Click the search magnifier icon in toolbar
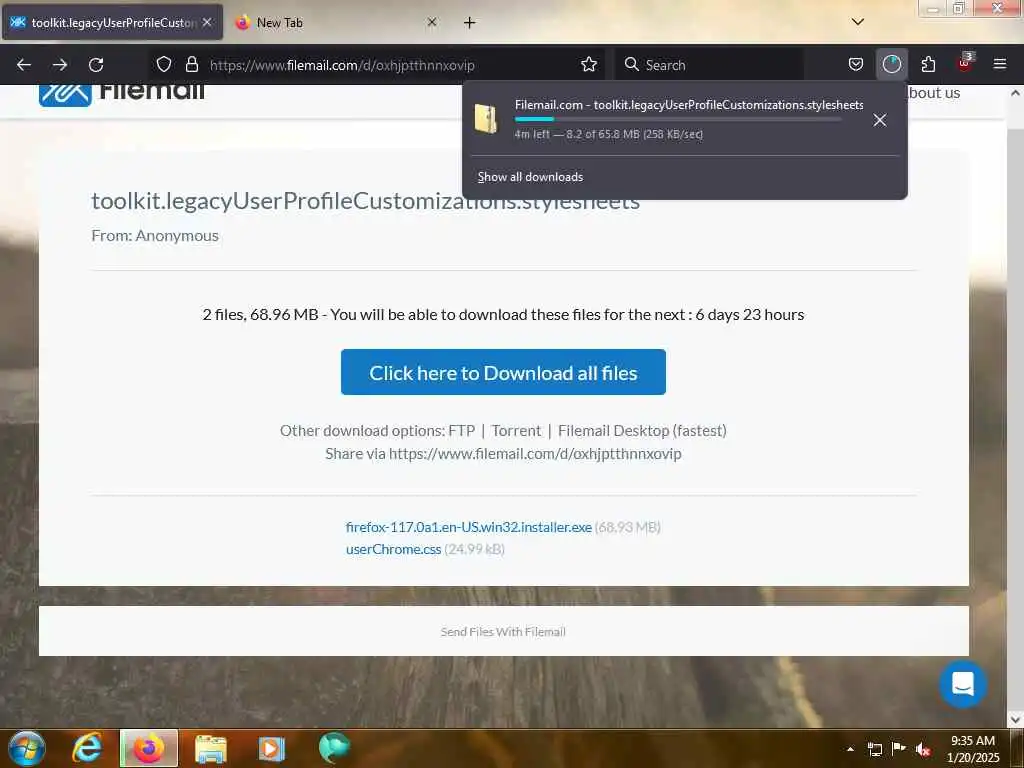 click(x=631, y=64)
